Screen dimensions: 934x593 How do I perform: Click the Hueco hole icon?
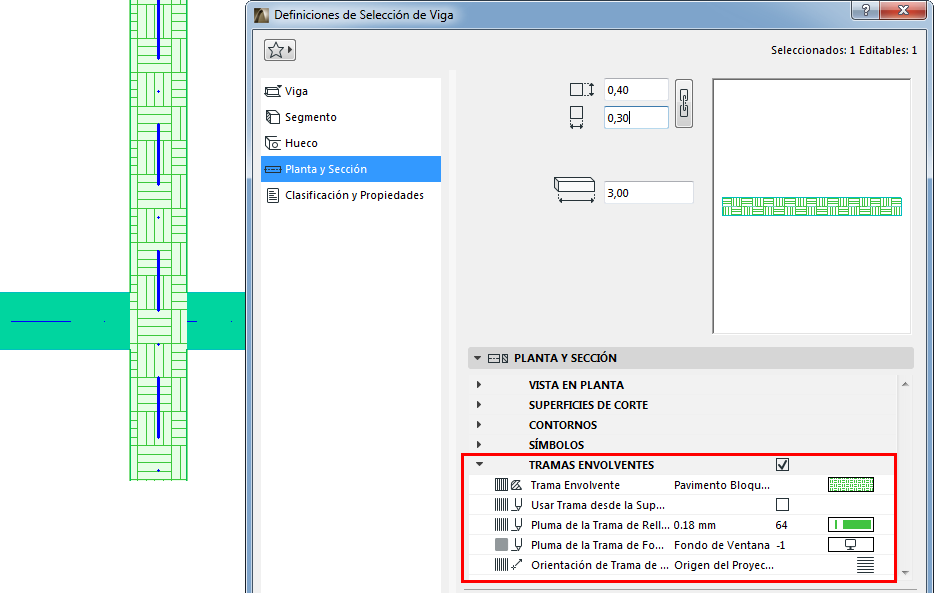273,143
